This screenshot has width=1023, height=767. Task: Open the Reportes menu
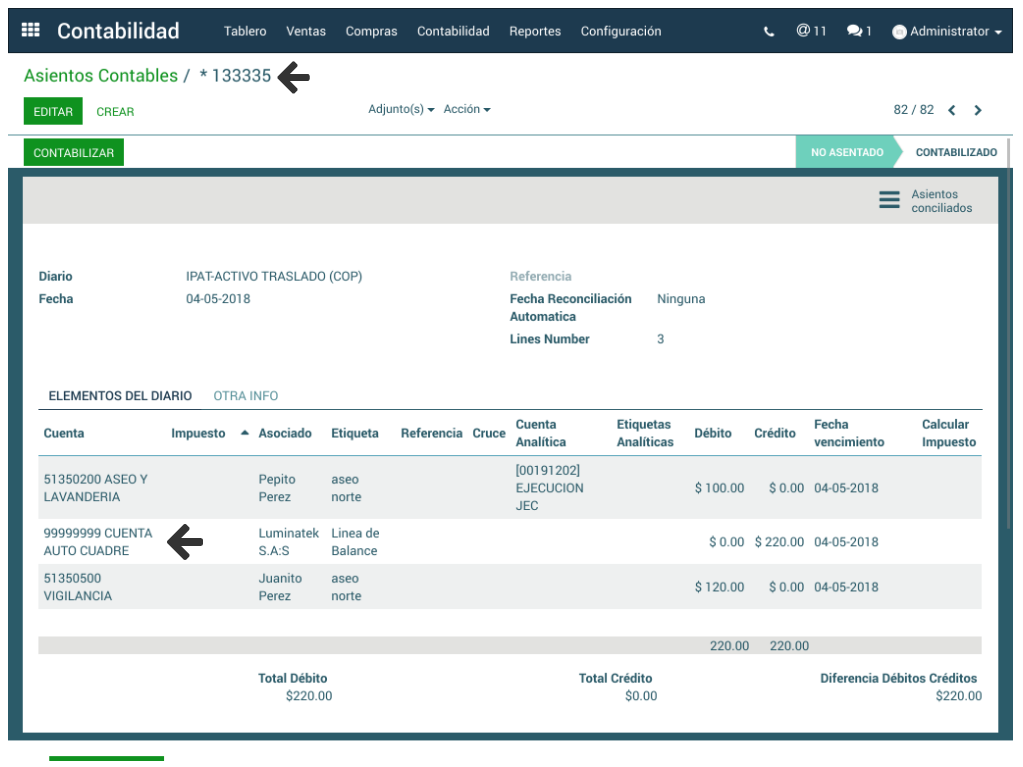pyautogui.click(x=535, y=31)
